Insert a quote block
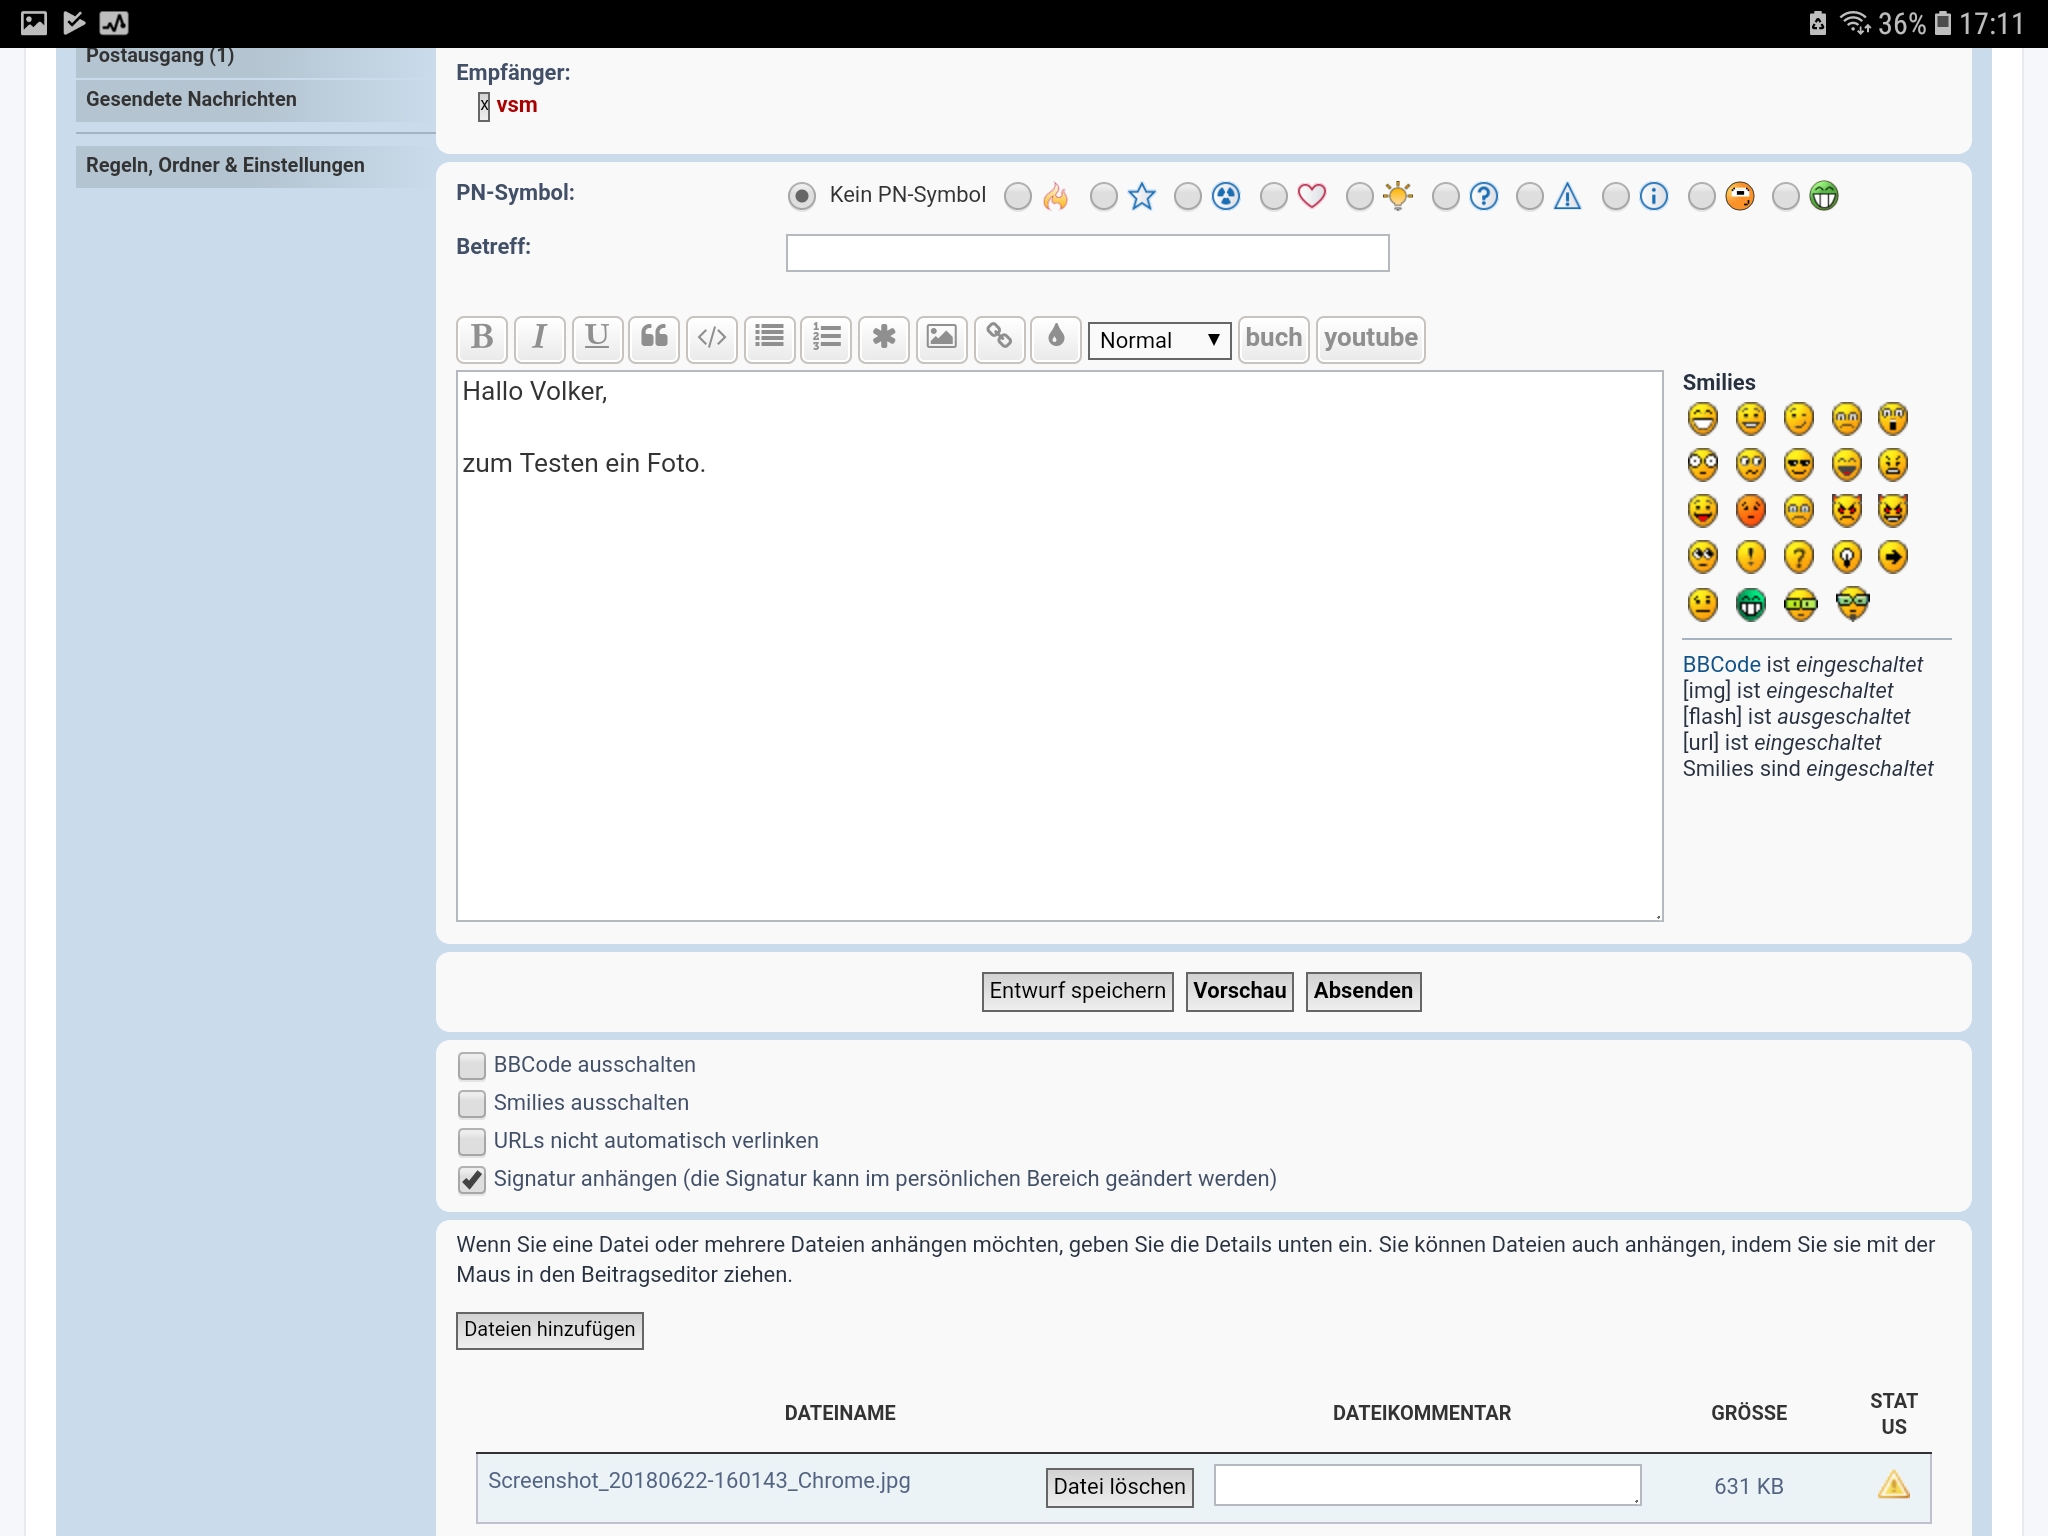The width and height of the screenshot is (2048, 1536). (x=654, y=338)
